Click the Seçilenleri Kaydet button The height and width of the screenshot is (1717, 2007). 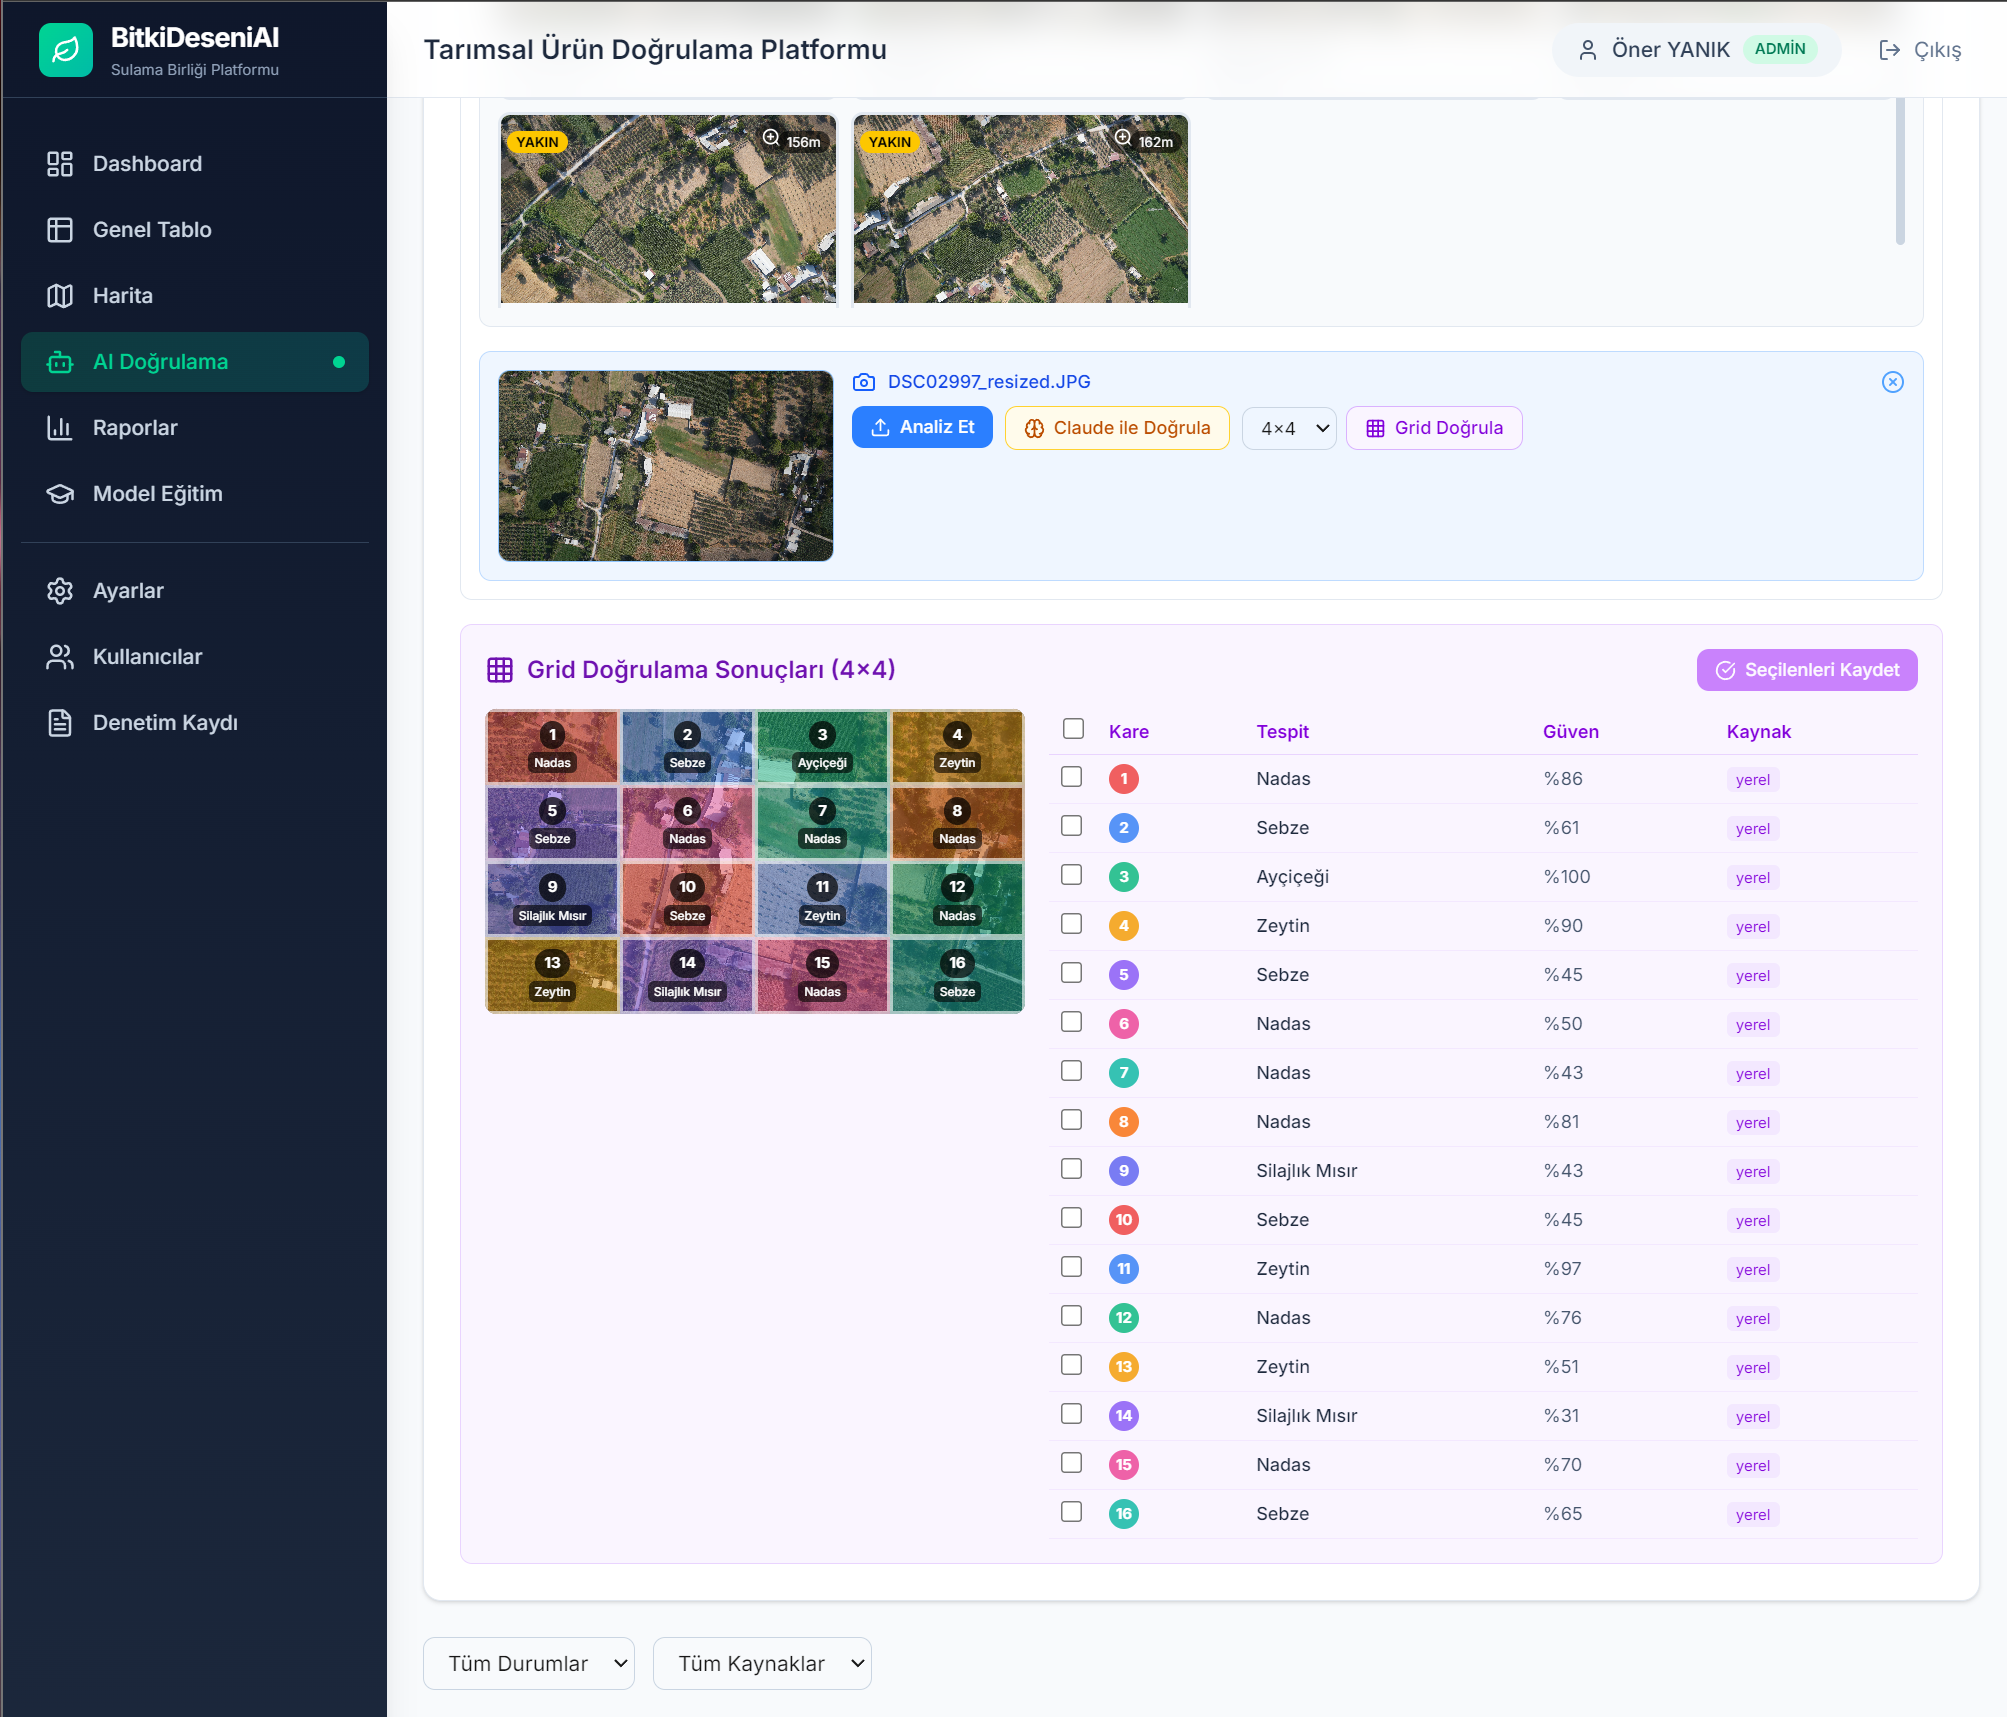pyautogui.click(x=1807, y=670)
